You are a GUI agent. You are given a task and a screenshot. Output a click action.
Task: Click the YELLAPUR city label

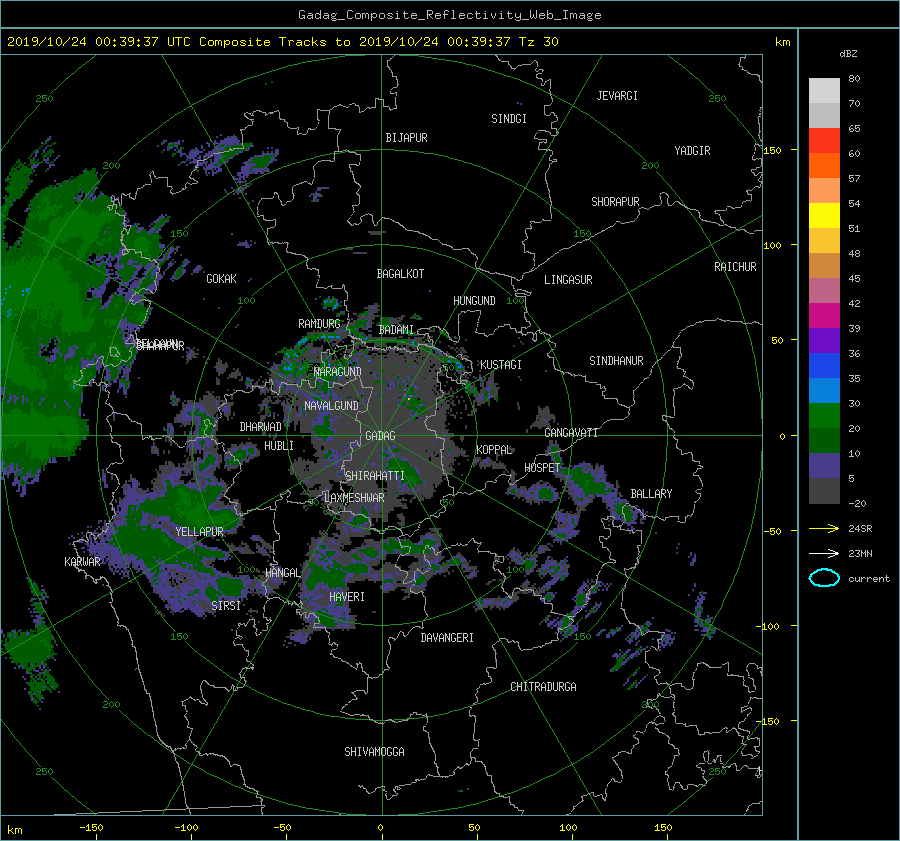click(x=199, y=532)
